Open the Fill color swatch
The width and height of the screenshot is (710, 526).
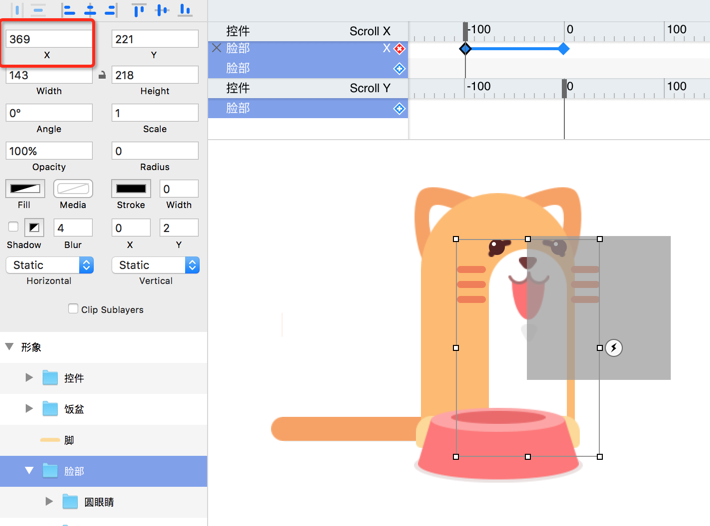coord(25,189)
